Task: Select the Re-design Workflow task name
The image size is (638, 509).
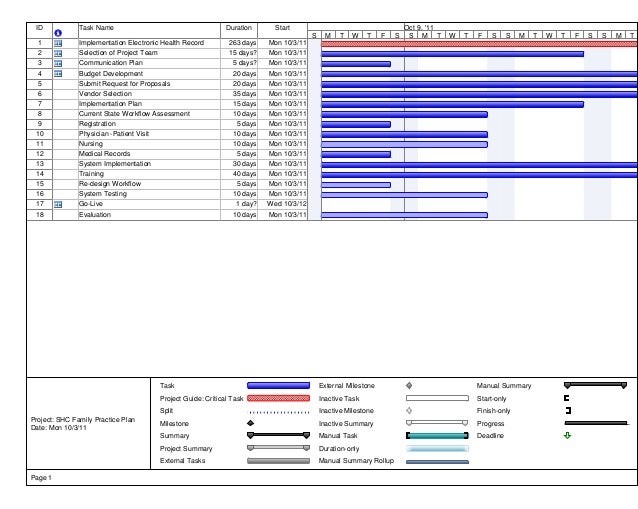Action: pos(110,184)
